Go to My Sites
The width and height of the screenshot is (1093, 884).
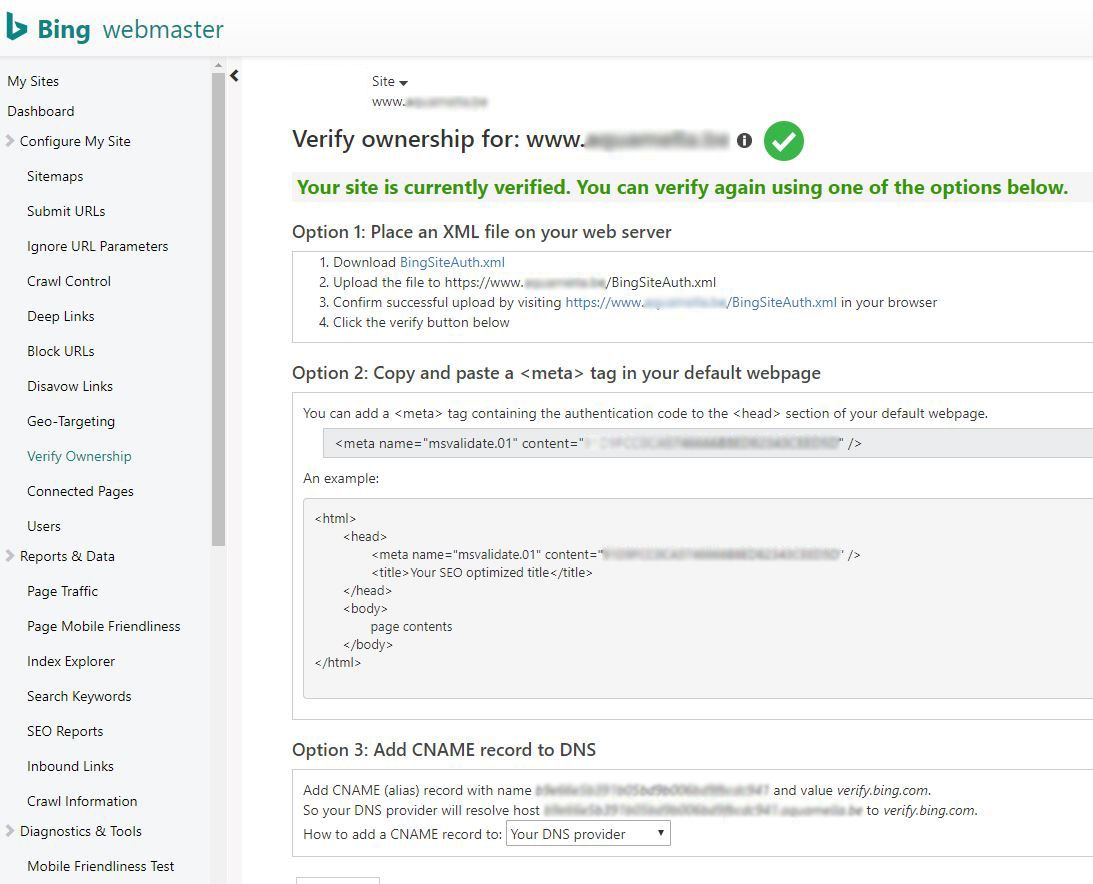coord(33,81)
